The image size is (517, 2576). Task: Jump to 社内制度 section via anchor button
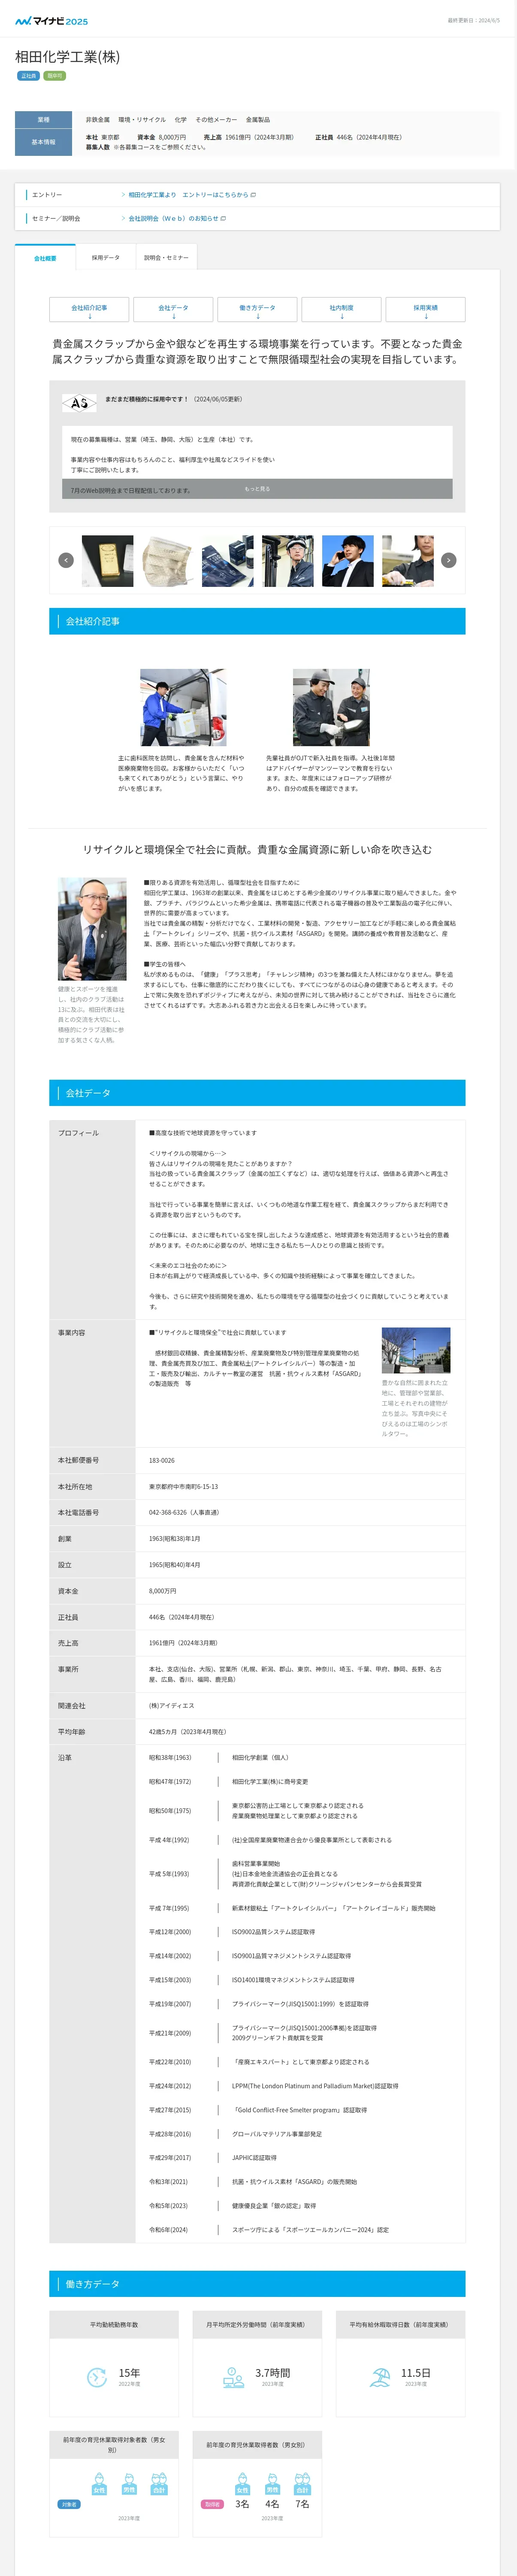coord(341,310)
